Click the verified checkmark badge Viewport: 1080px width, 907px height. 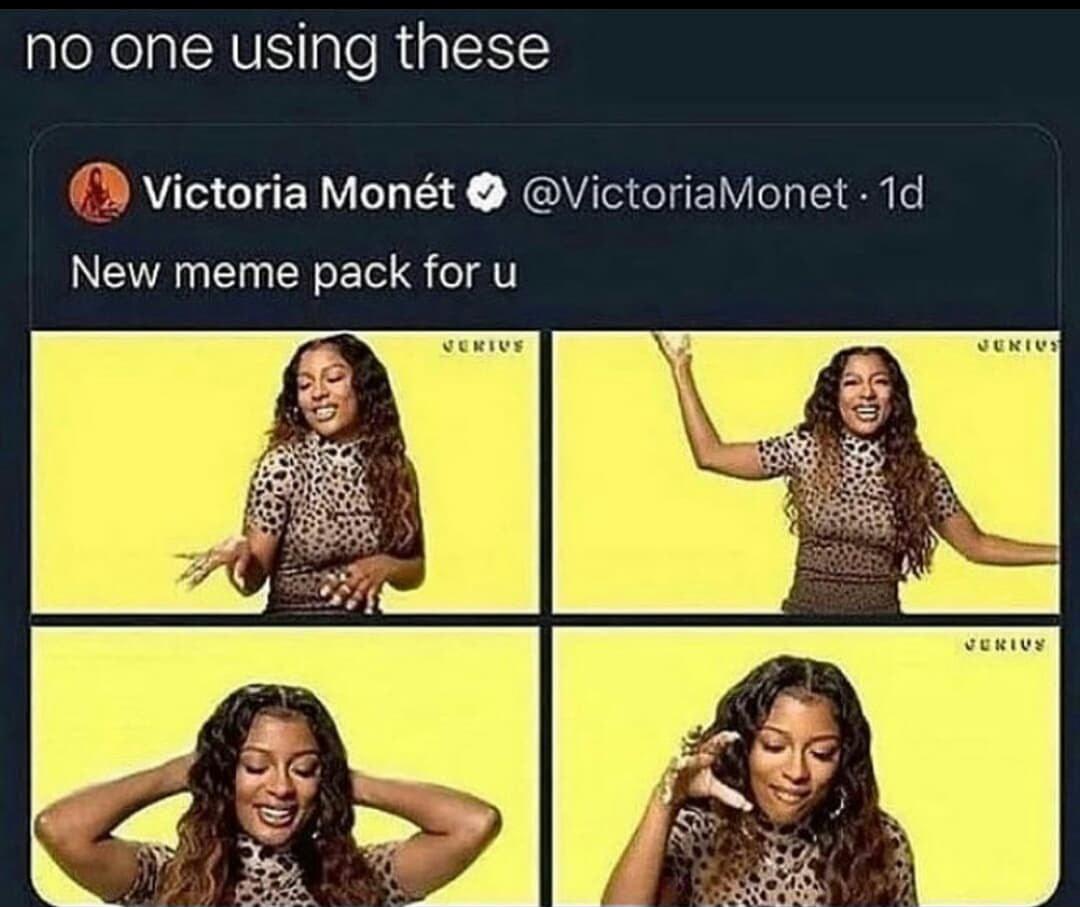[484, 194]
